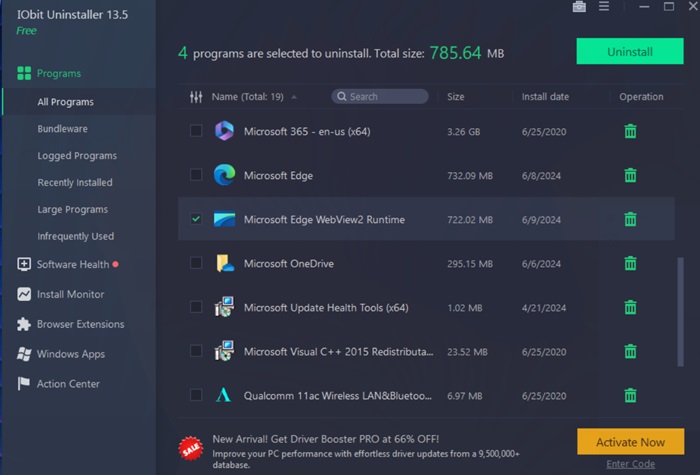This screenshot has width=700, height=475.
Task: Show Recently Installed programs
Action: pos(75,182)
